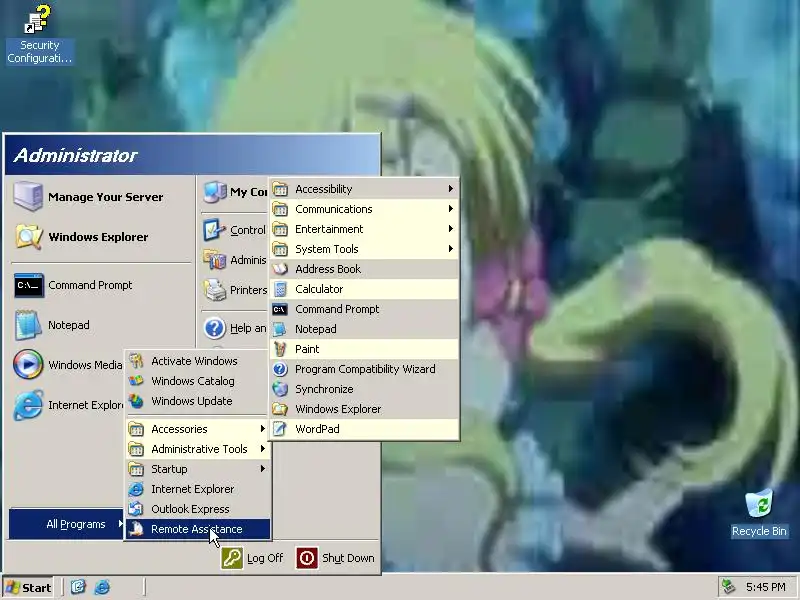This screenshot has width=800, height=600.
Task: Click the network tray icon near the clock
Action: tap(728, 587)
